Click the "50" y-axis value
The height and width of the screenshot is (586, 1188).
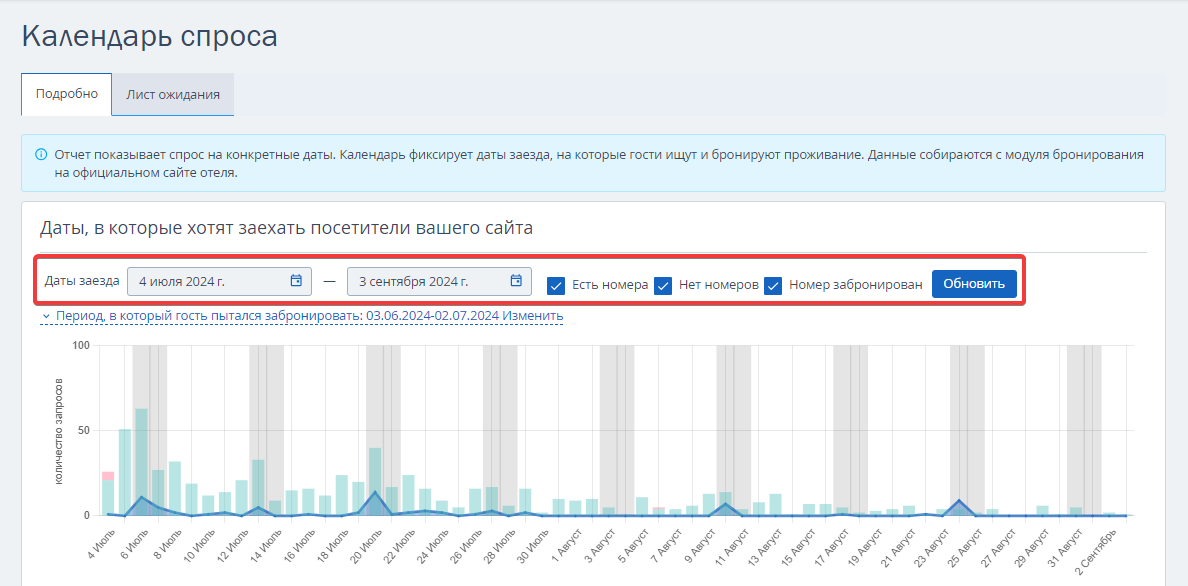[x=83, y=431]
